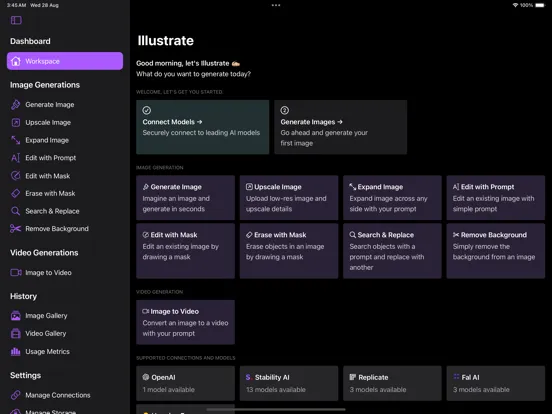Toggle the sidebar panel icon
The height and width of the screenshot is (414, 552).
16,20
